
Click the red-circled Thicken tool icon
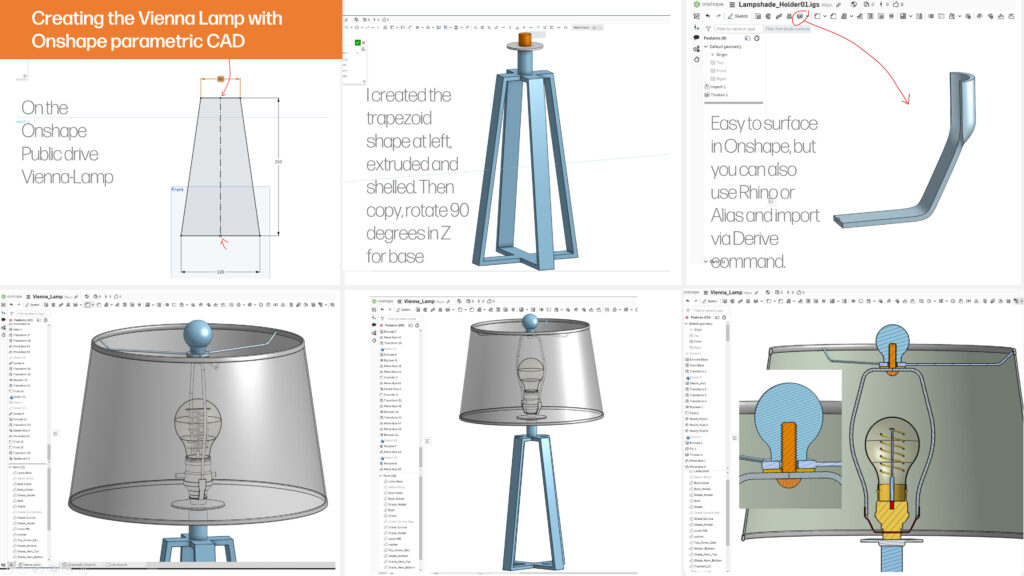[x=801, y=16]
